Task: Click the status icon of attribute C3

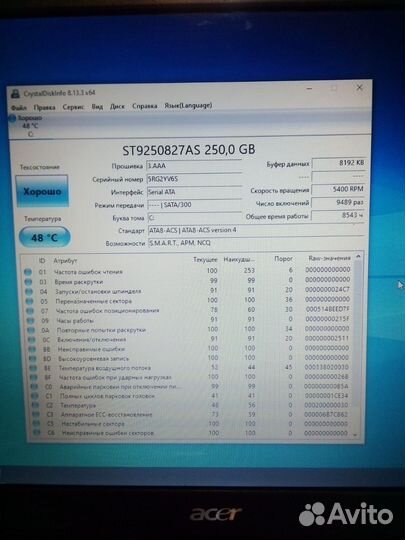Action: coord(35,415)
